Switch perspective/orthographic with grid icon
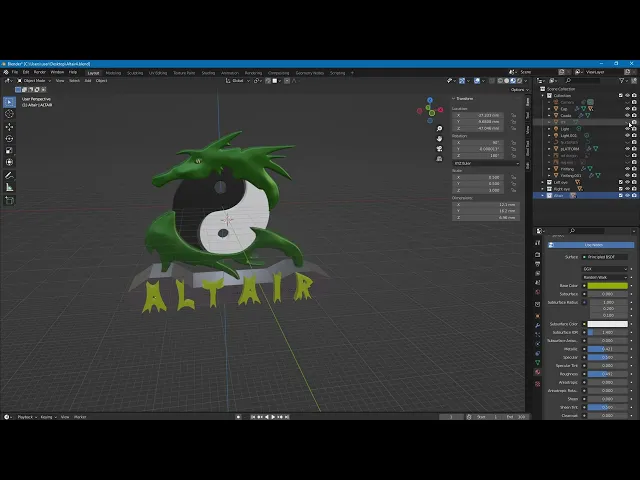The image size is (640, 480). tap(439, 159)
